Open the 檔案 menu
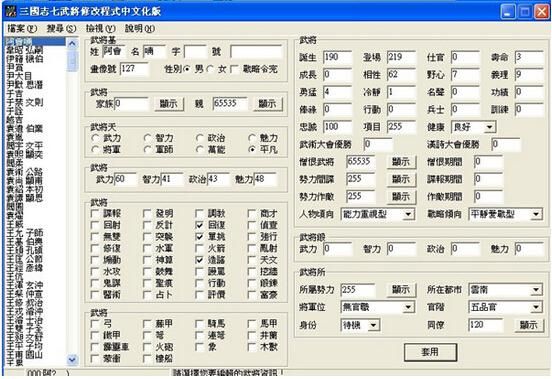The height and width of the screenshot is (379, 552). pos(22,29)
